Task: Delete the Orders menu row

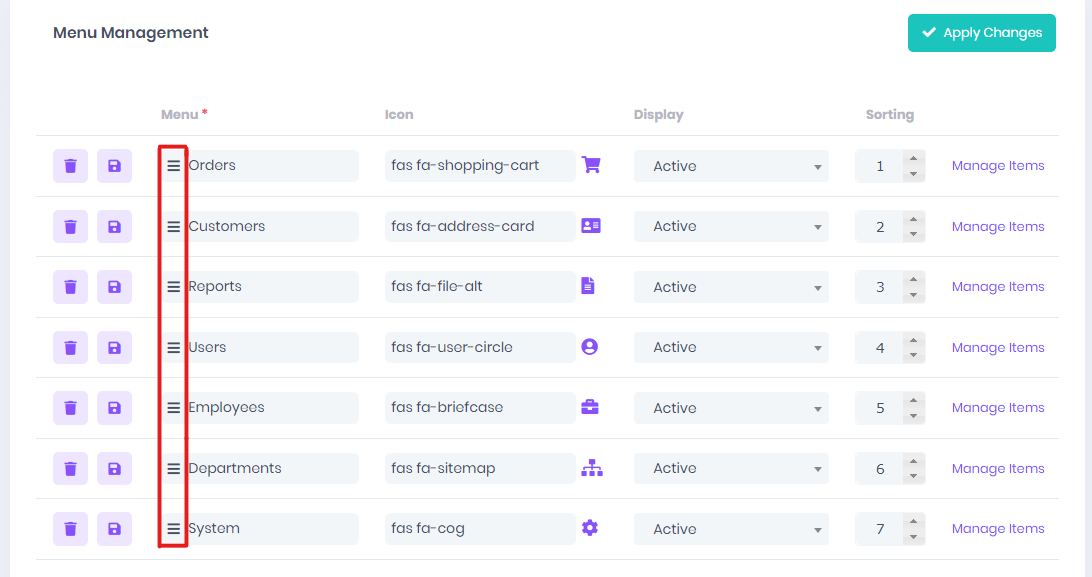Action: (70, 166)
